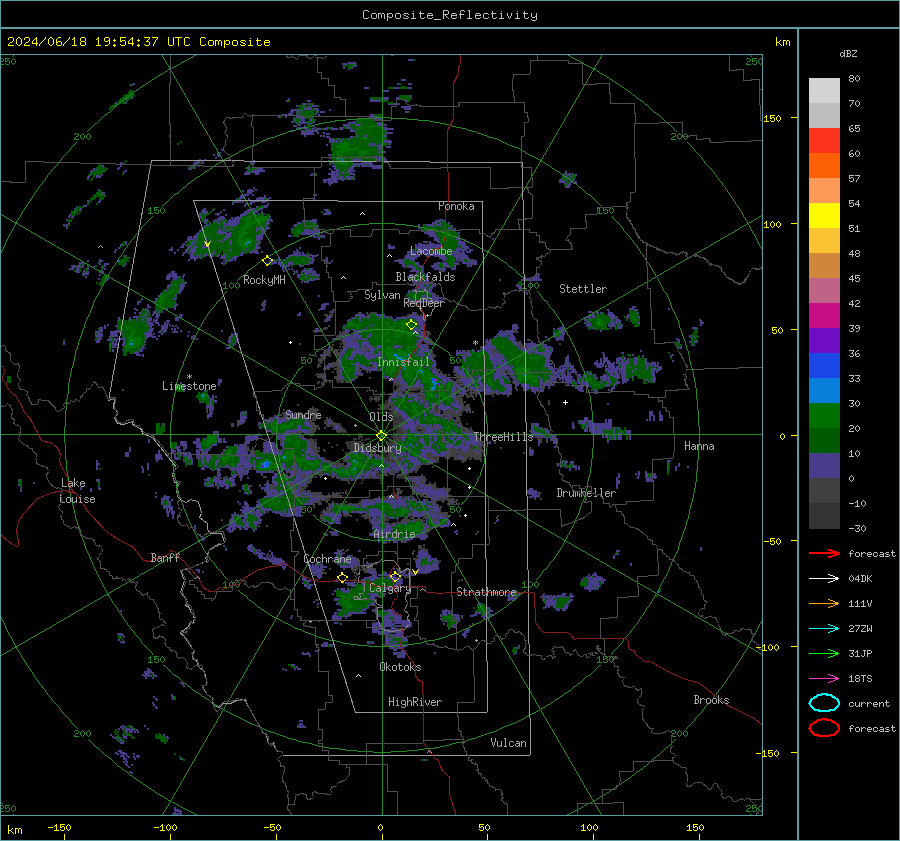Screen dimensions: 900x841
Task: Click the '04DK' legend label
Action: pyautogui.click(x=860, y=579)
